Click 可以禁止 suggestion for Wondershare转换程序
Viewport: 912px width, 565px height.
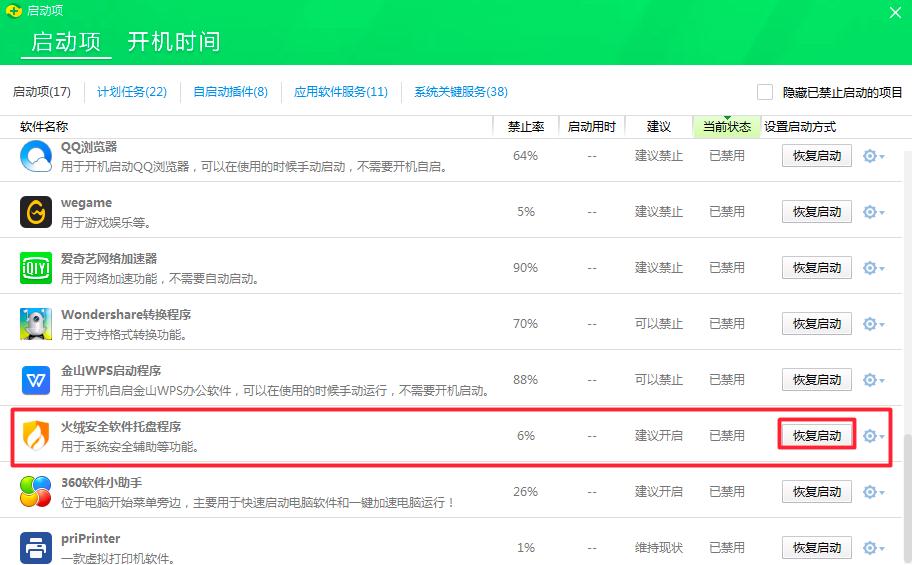[x=658, y=324]
